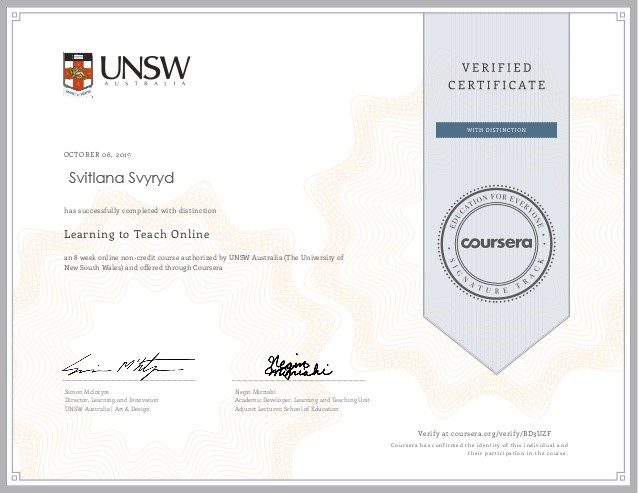Image resolution: width=638 pixels, height=493 pixels.
Task: Click the name 'Svitlana Svyryd'
Action: click(121, 178)
